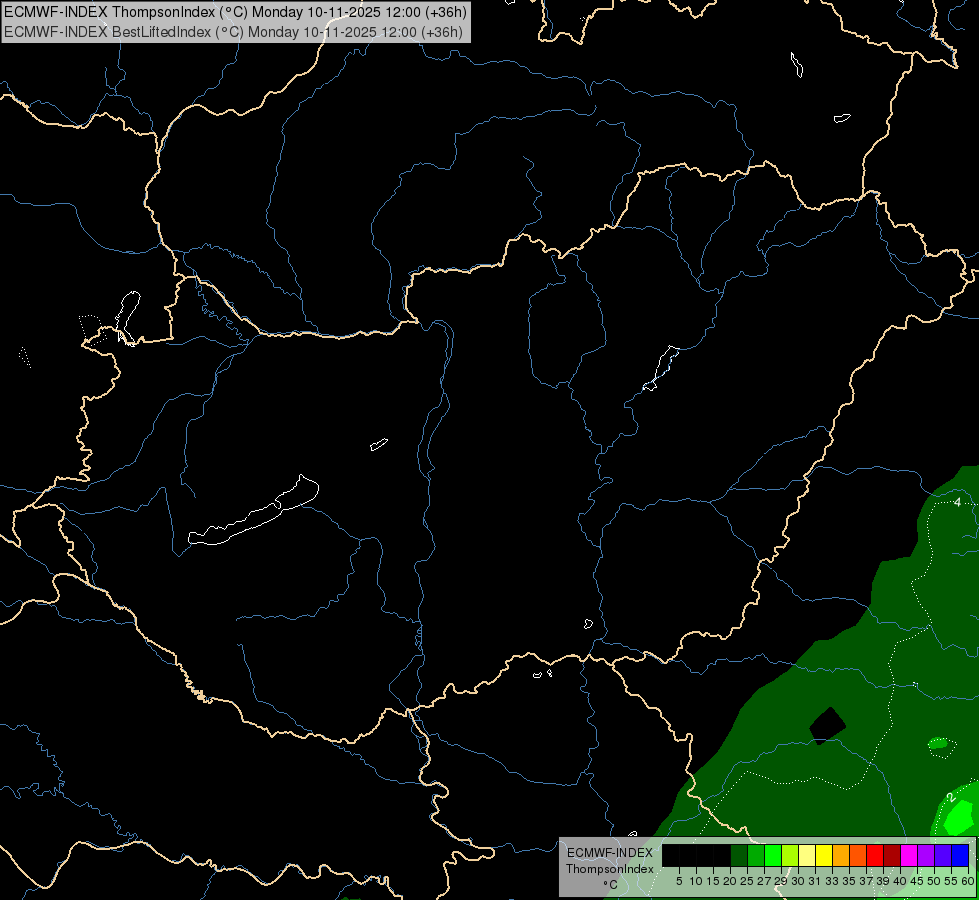
Task: Select the purple 45-50 legend swatch
Action: coord(926,855)
